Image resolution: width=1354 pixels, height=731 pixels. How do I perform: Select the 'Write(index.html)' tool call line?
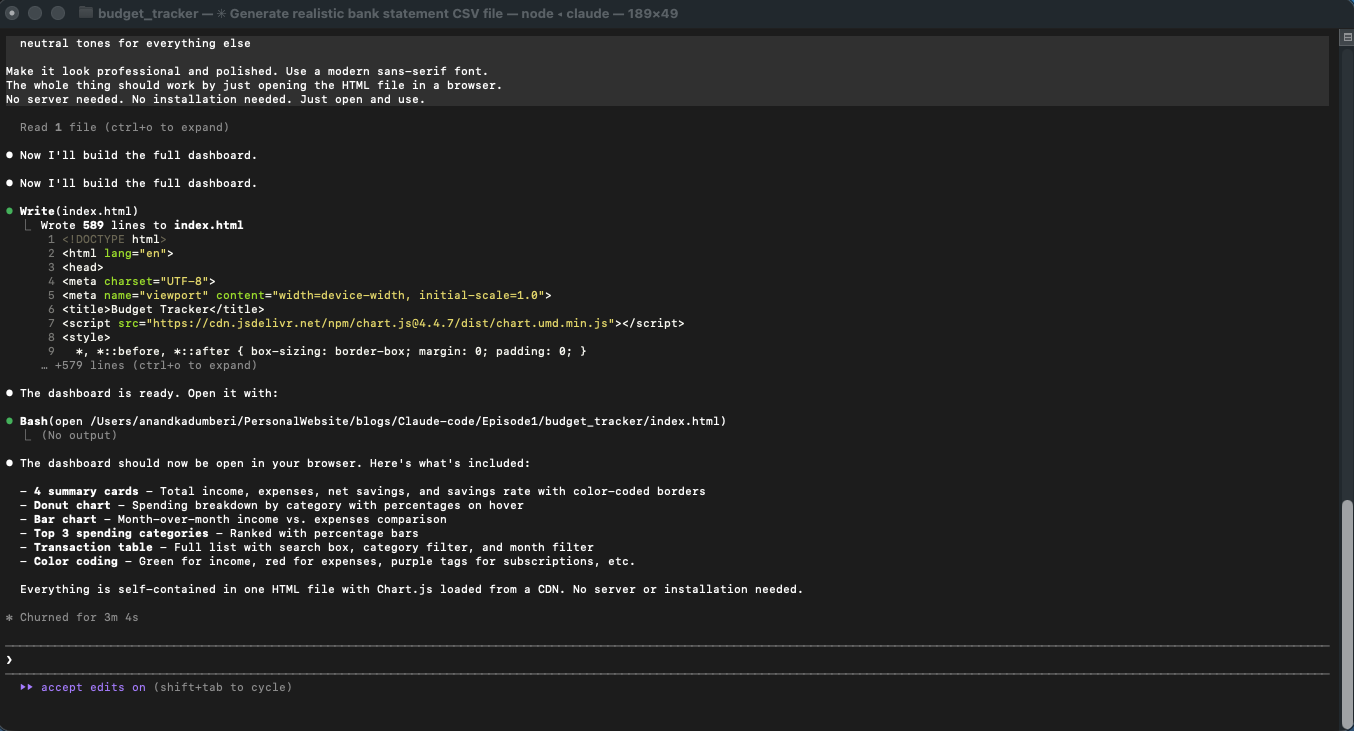[x=79, y=211]
